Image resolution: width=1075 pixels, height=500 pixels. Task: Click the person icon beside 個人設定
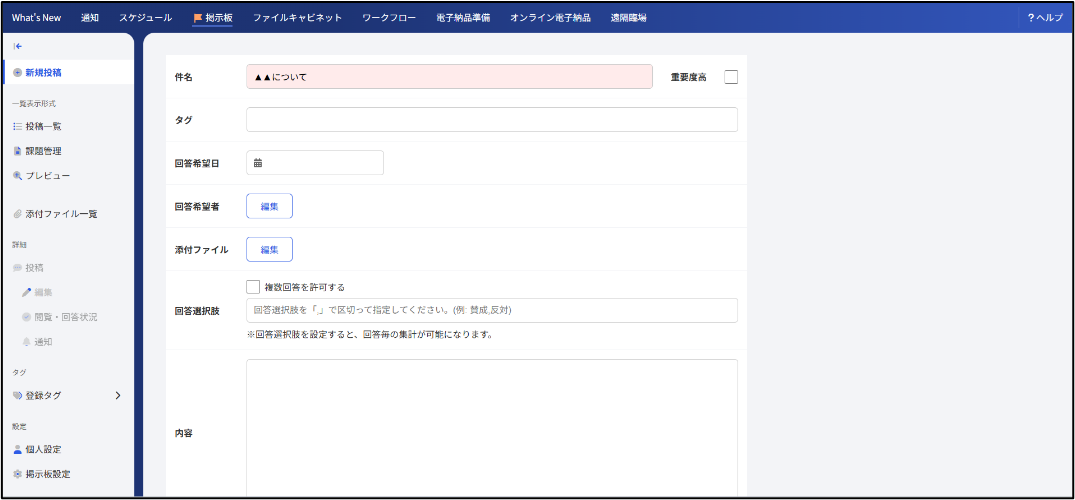click(x=18, y=450)
